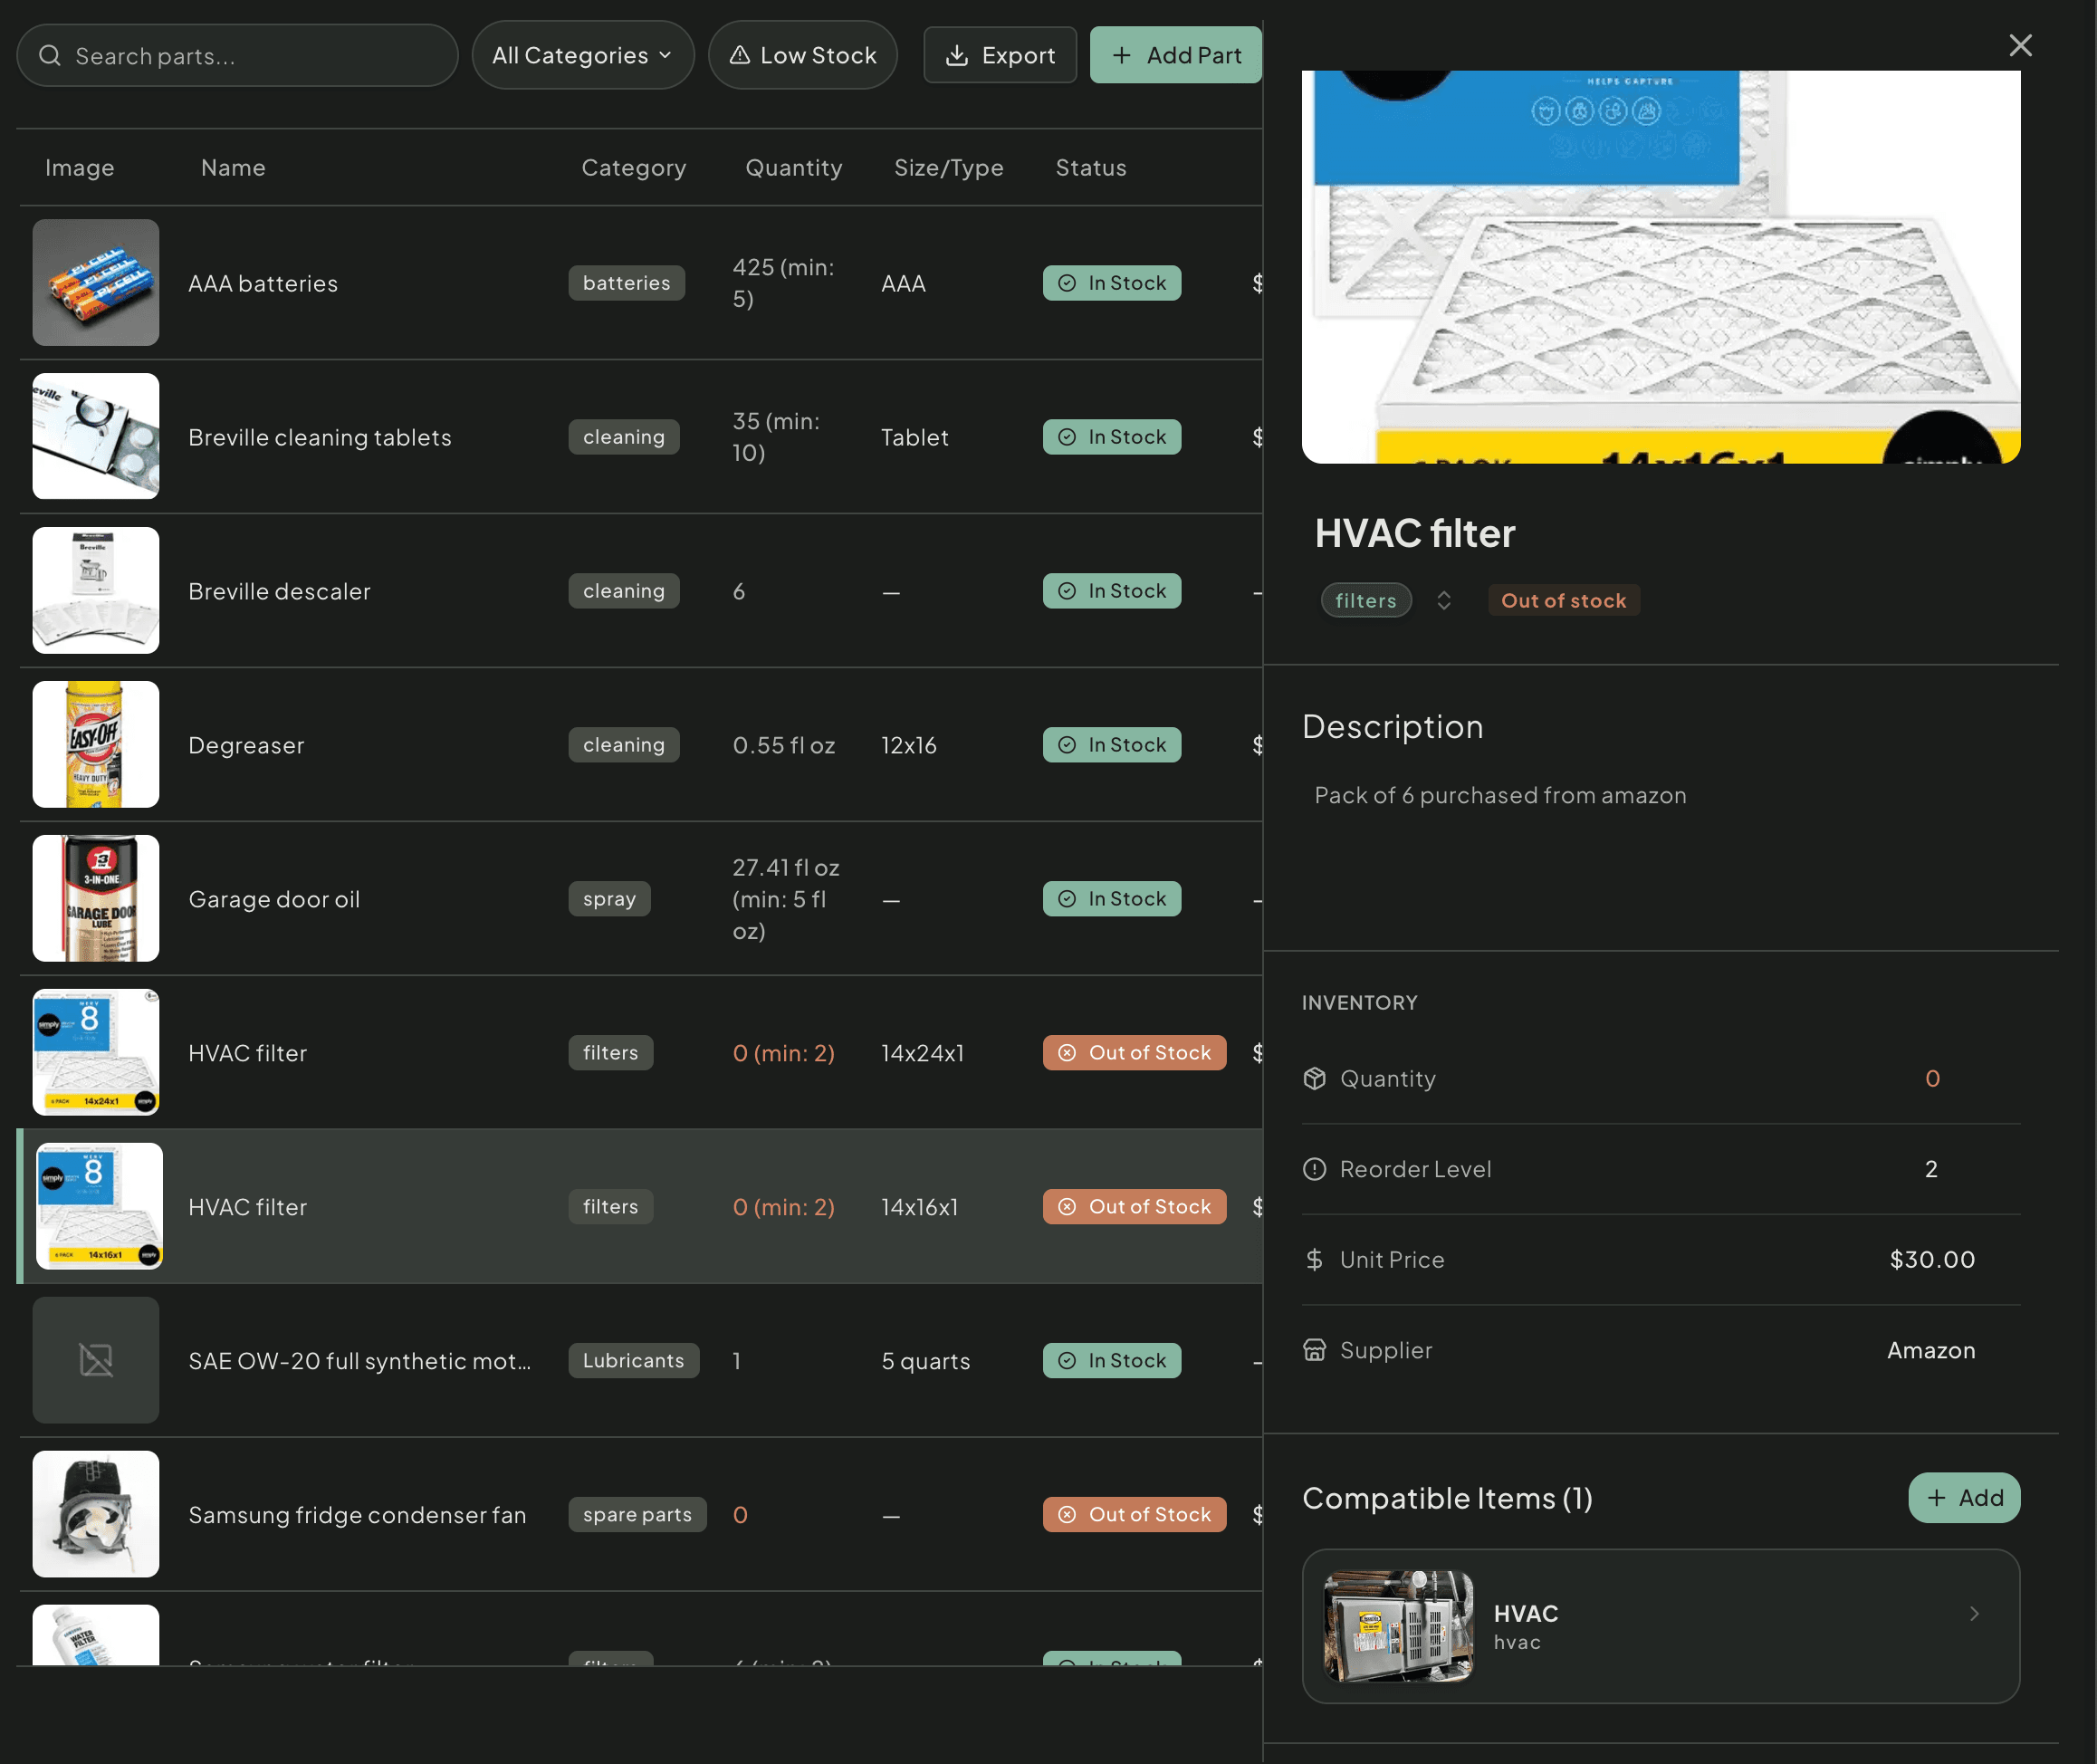The image size is (2097, 1764).
Task: Click the Export button
Action: point(1000,55)
